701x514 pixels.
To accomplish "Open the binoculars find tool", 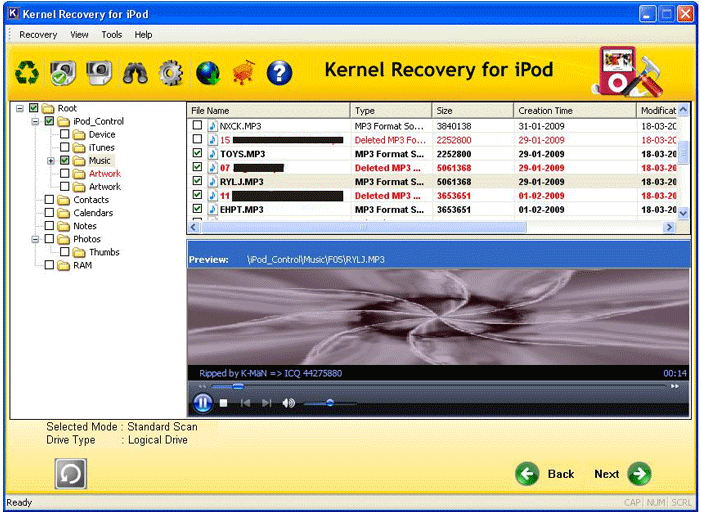I will click(135, 73).
